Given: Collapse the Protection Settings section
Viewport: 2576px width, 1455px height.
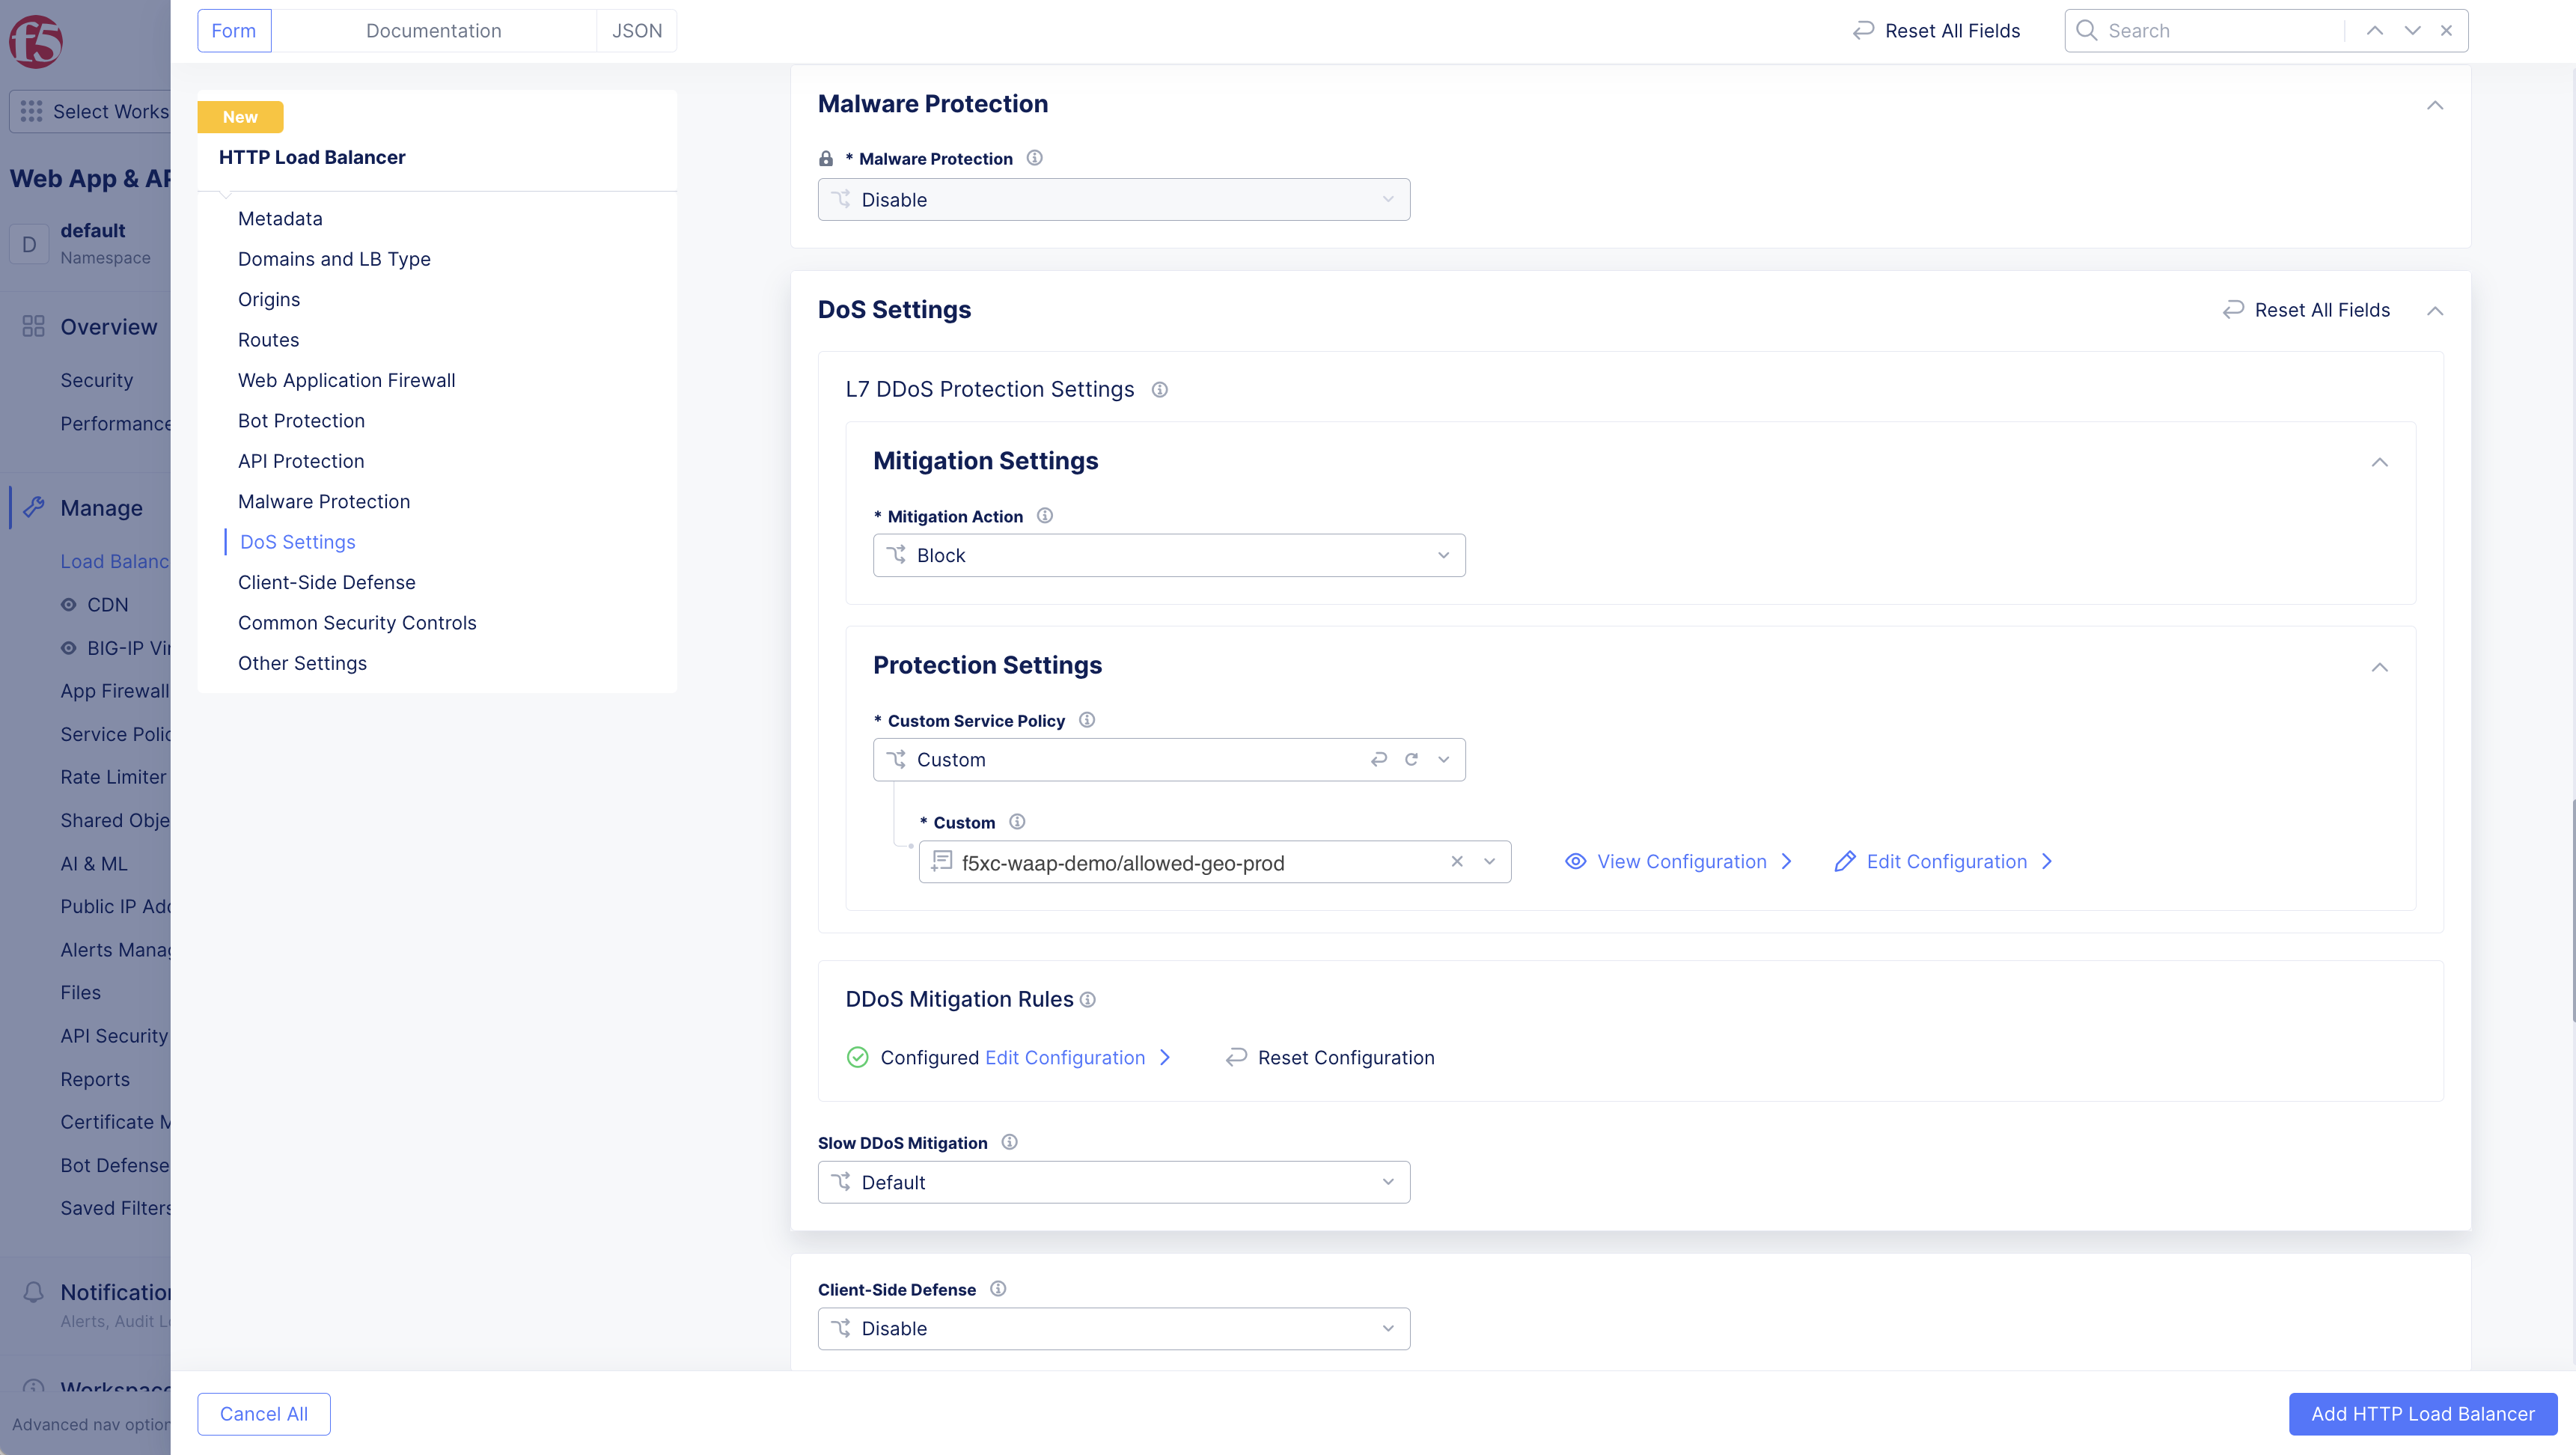Looking at the screenshot, I should click(2380, 666).
